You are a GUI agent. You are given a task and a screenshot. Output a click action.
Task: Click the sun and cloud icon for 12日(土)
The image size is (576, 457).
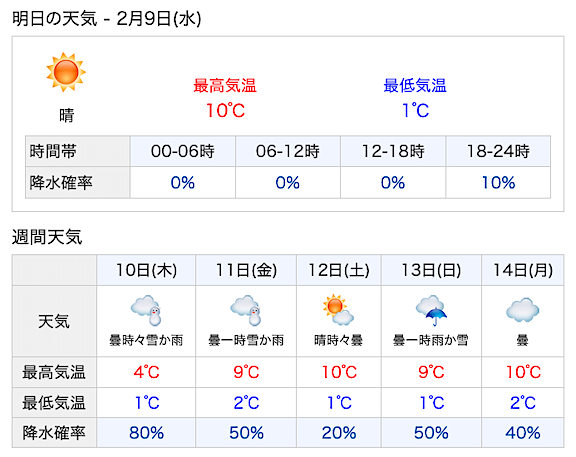coord(338,310)
